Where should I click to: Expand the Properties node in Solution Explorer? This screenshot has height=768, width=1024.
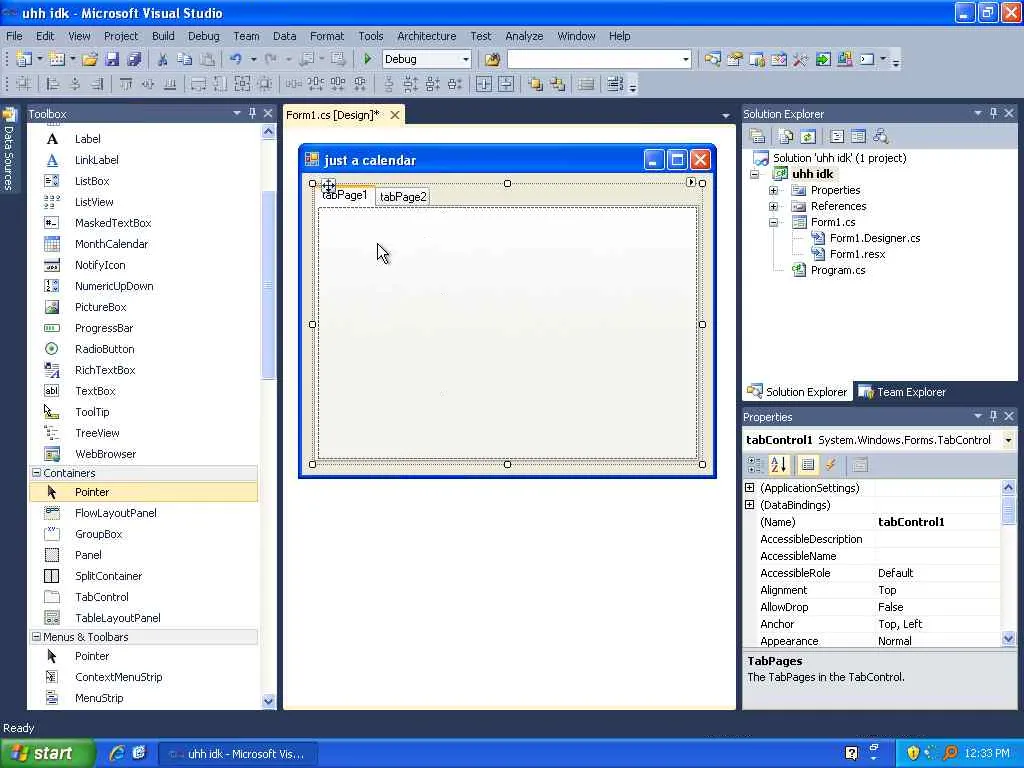773,191
